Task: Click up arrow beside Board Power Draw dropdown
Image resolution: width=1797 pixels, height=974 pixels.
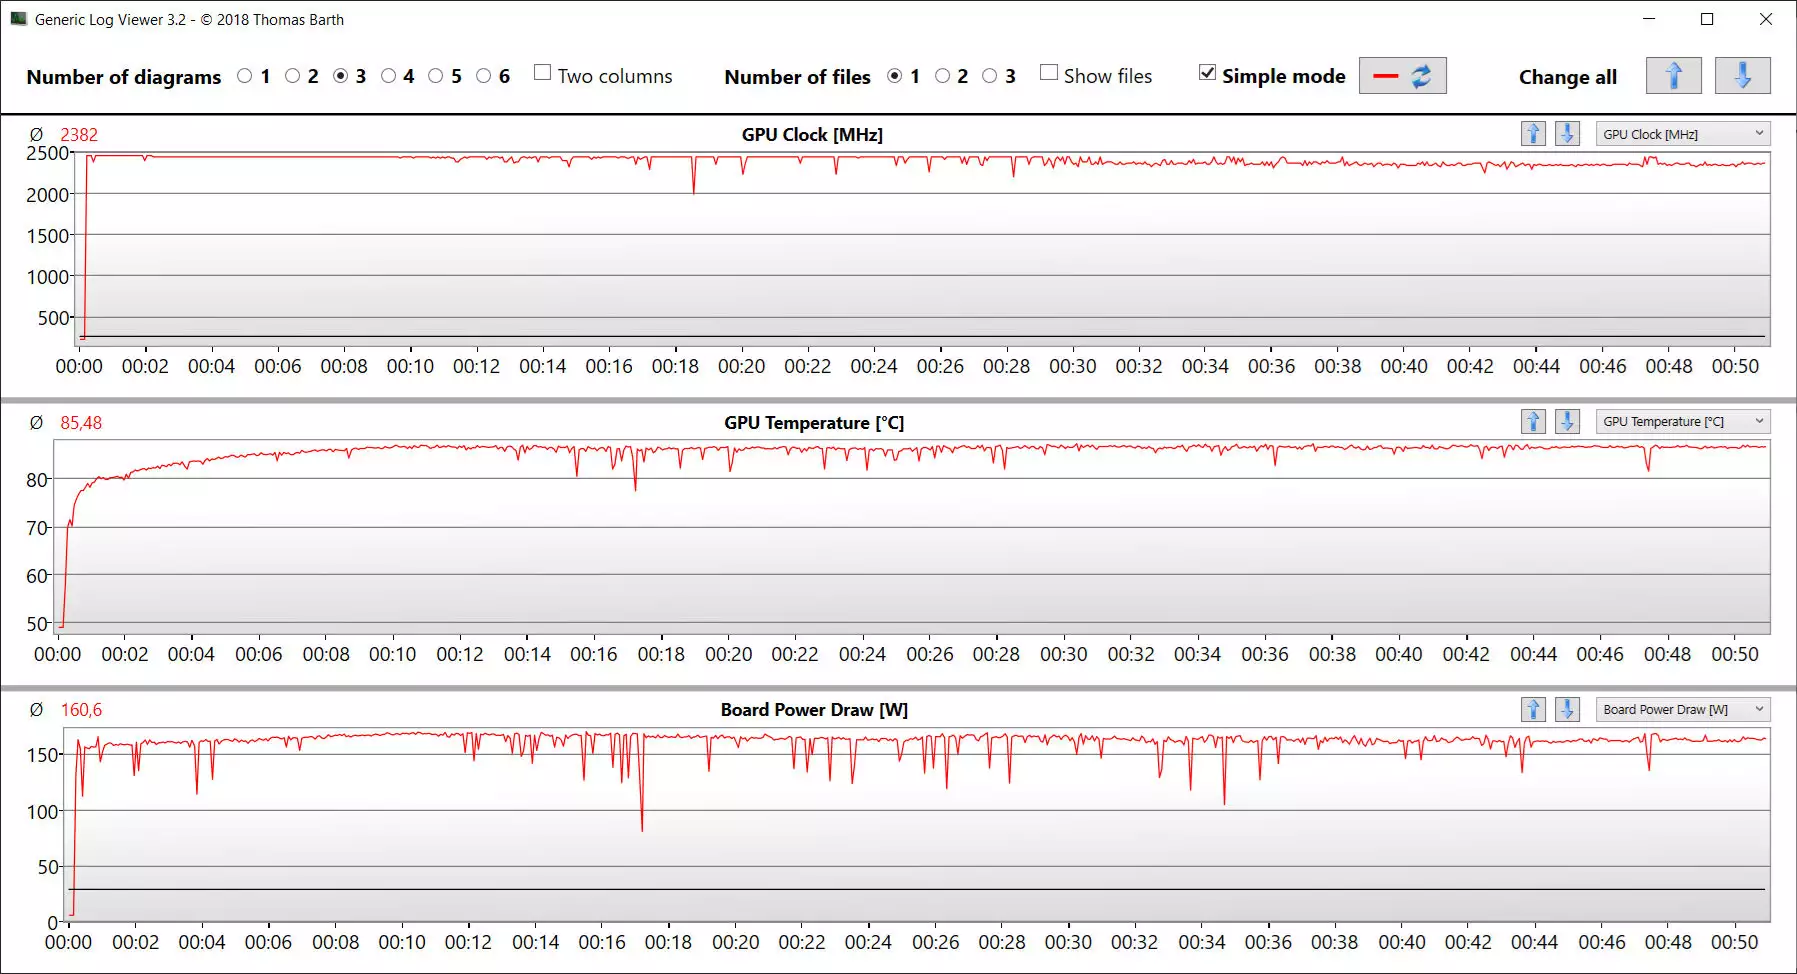Action: [1533, 710]
